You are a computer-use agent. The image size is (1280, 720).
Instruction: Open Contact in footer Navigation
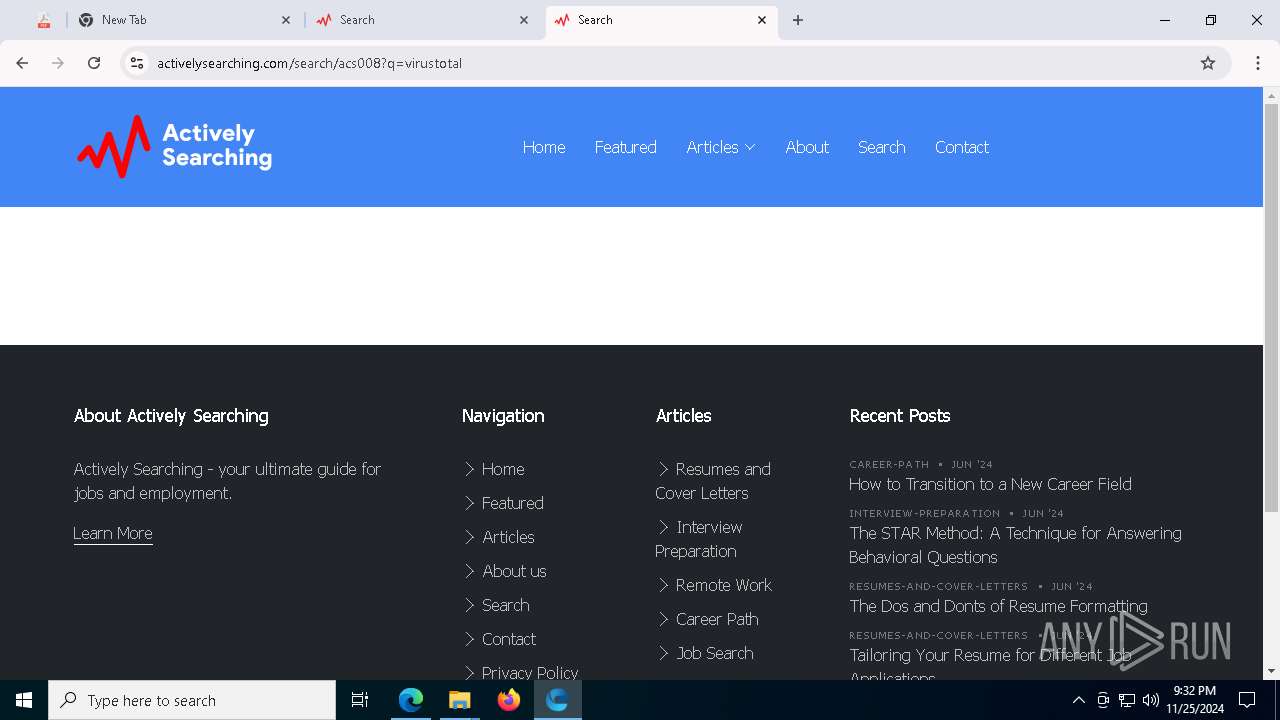coord(508,639)
